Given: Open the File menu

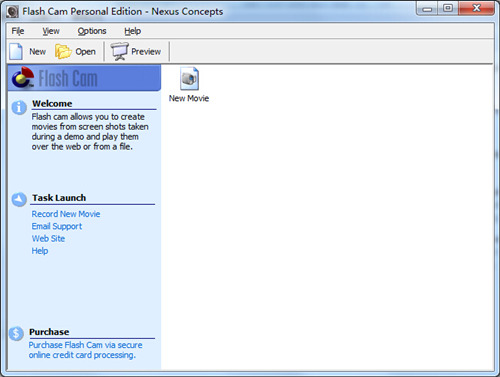Looking at the screenshot, I should pos(18,31).
